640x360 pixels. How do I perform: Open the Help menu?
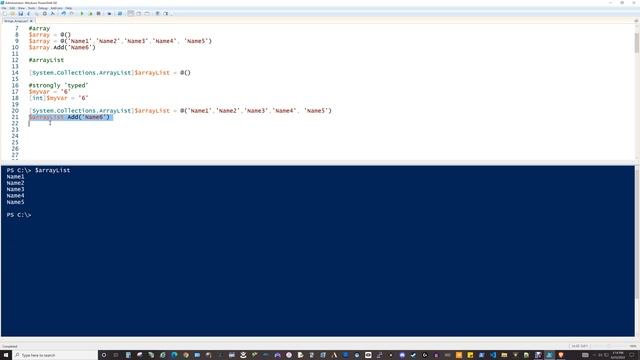(69, 8)
